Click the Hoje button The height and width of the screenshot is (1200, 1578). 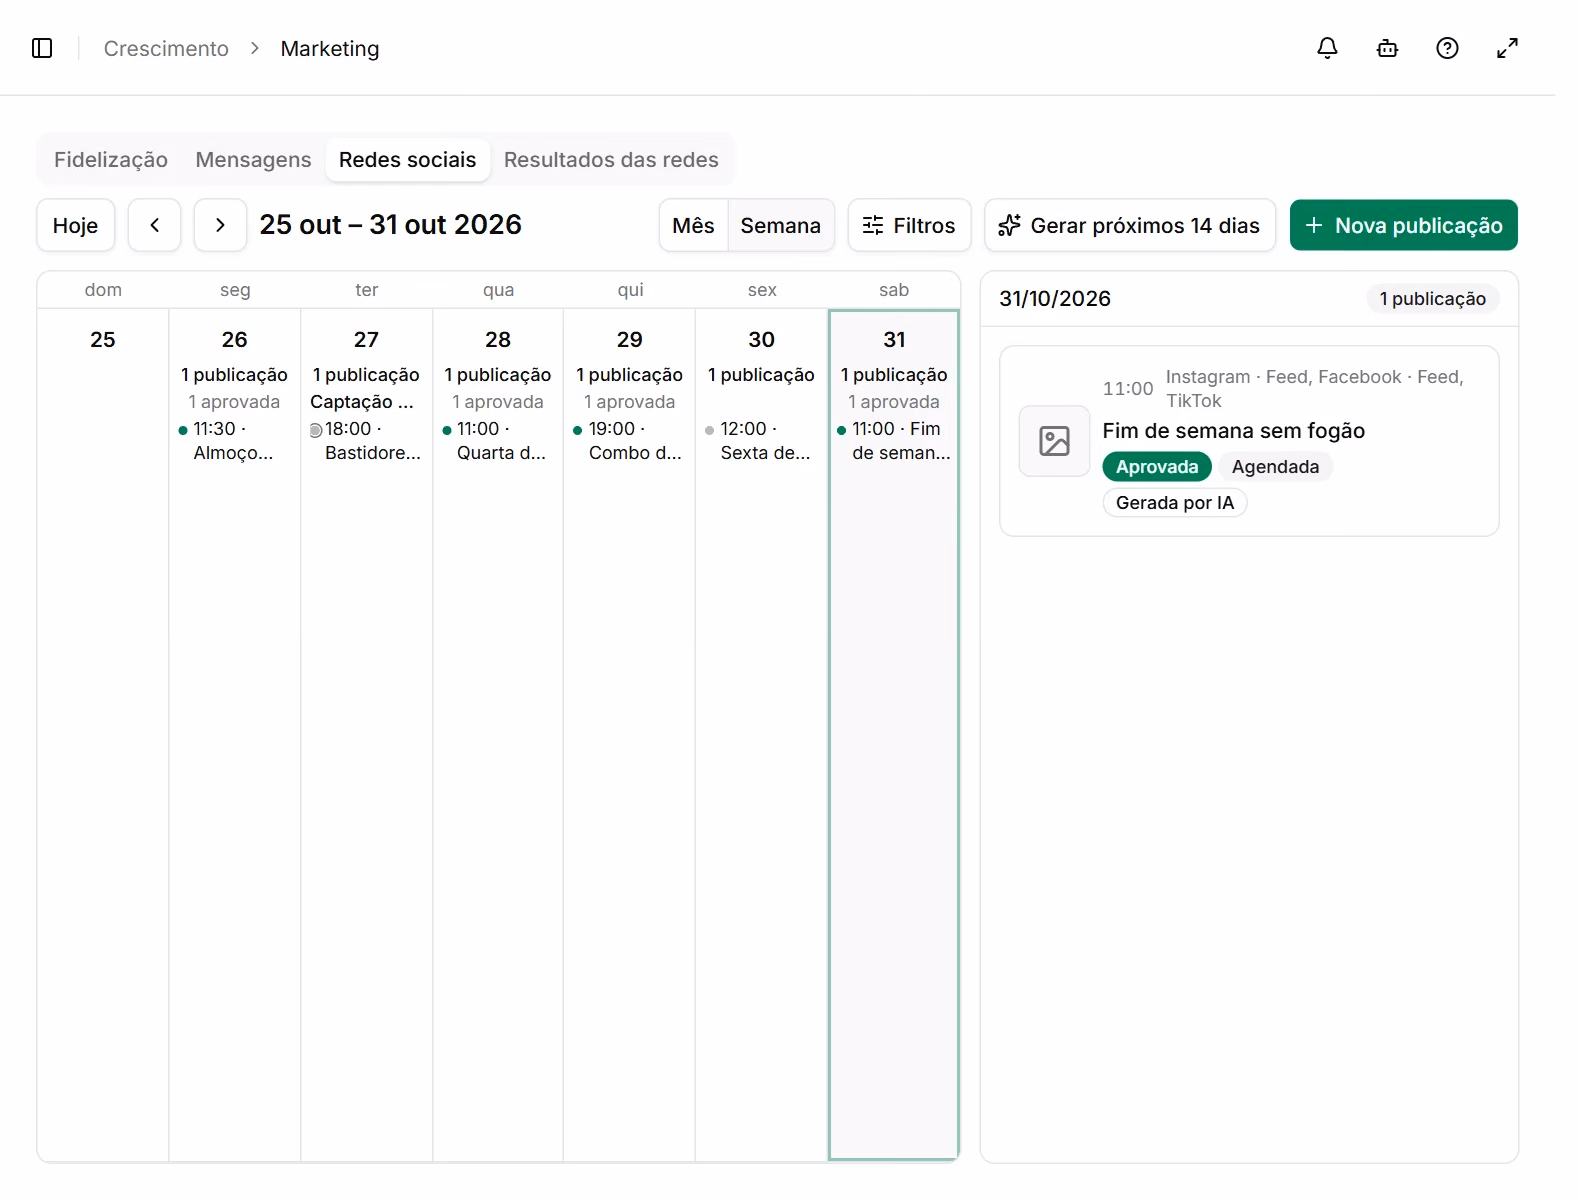click(x=76, y=225)
